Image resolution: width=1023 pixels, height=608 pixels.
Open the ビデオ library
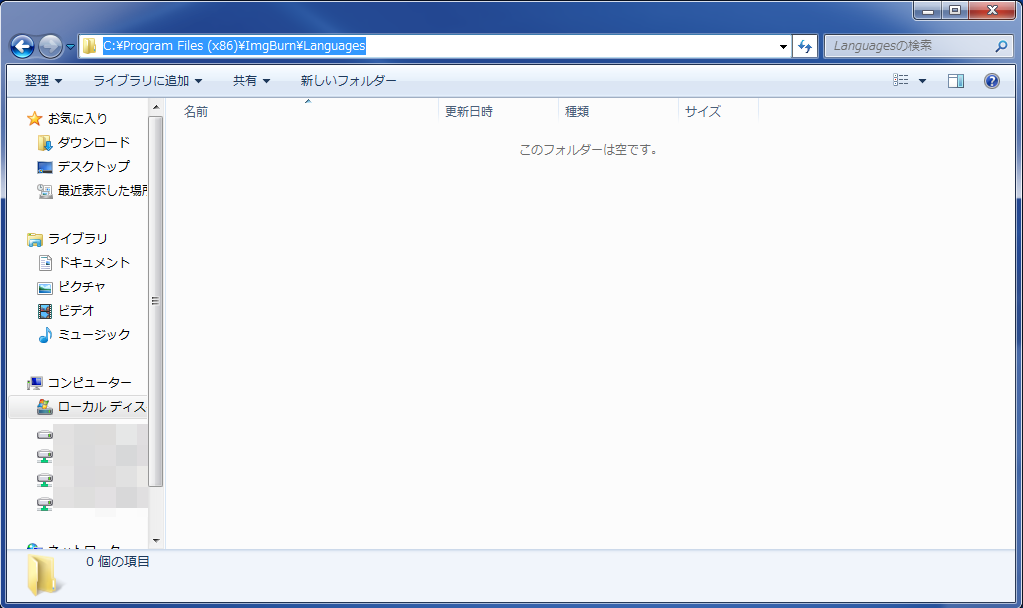click(76, 311)
